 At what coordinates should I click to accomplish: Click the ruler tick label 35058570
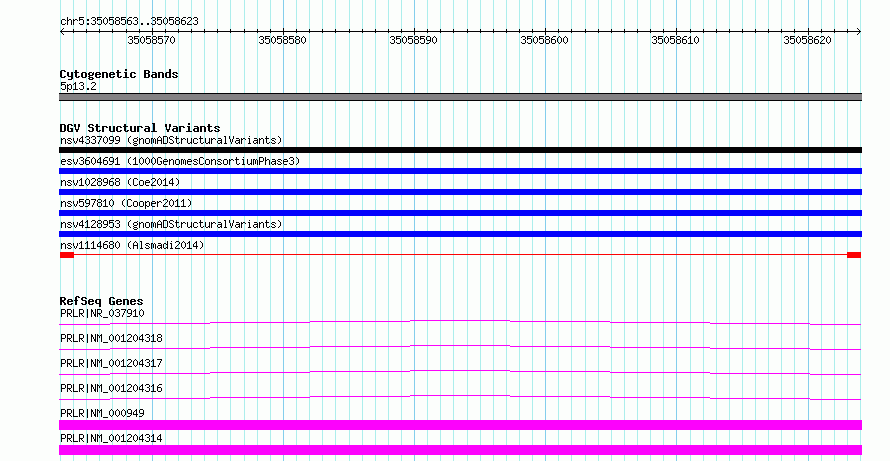(151, 40)
